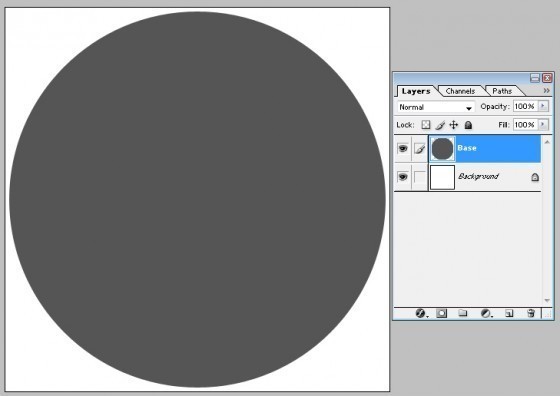Open the palette menu double arrow
The height and width of the screenshot is (396, 560).
click(x=546, y=91)
